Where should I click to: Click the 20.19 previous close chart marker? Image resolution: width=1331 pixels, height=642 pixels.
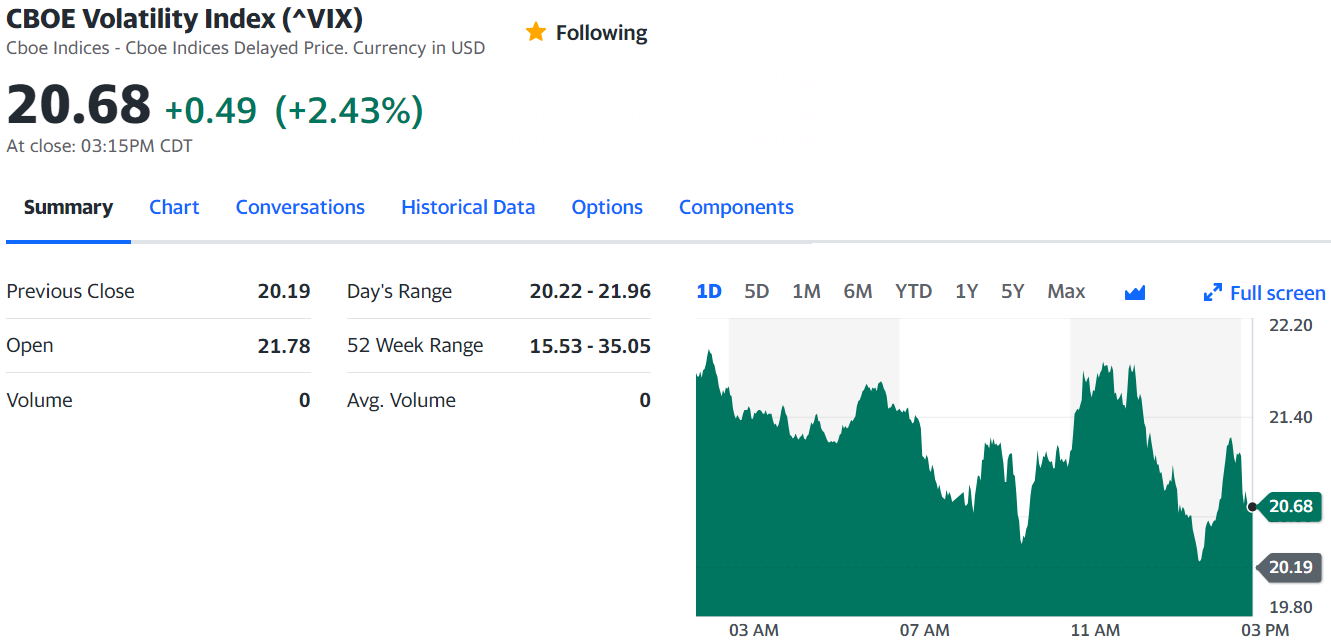click(x=1290, y=567)
